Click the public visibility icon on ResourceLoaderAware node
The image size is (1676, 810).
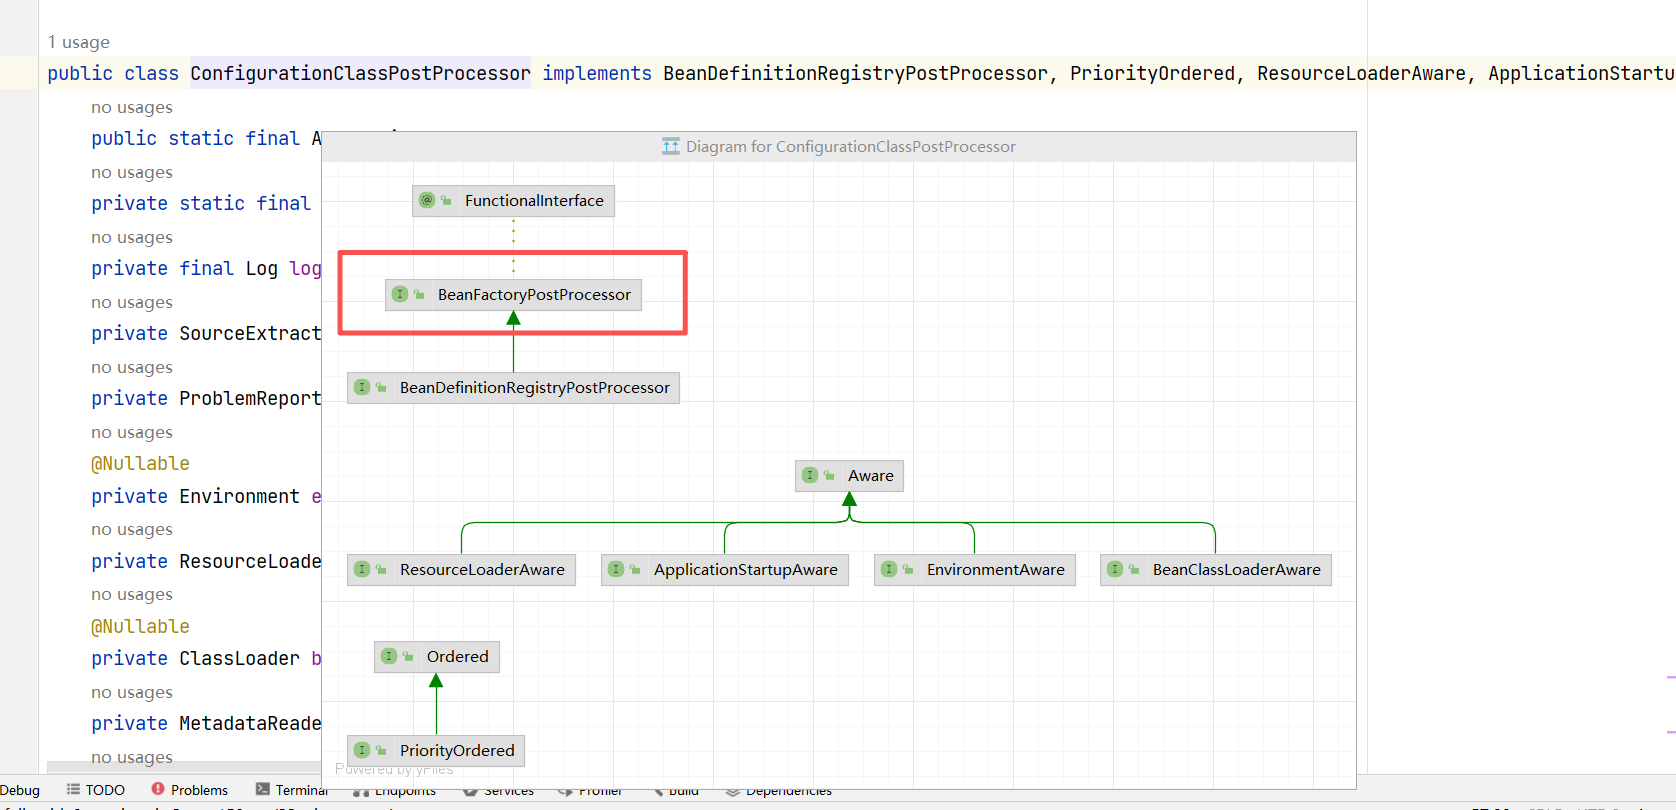click(x=381, y=569)
